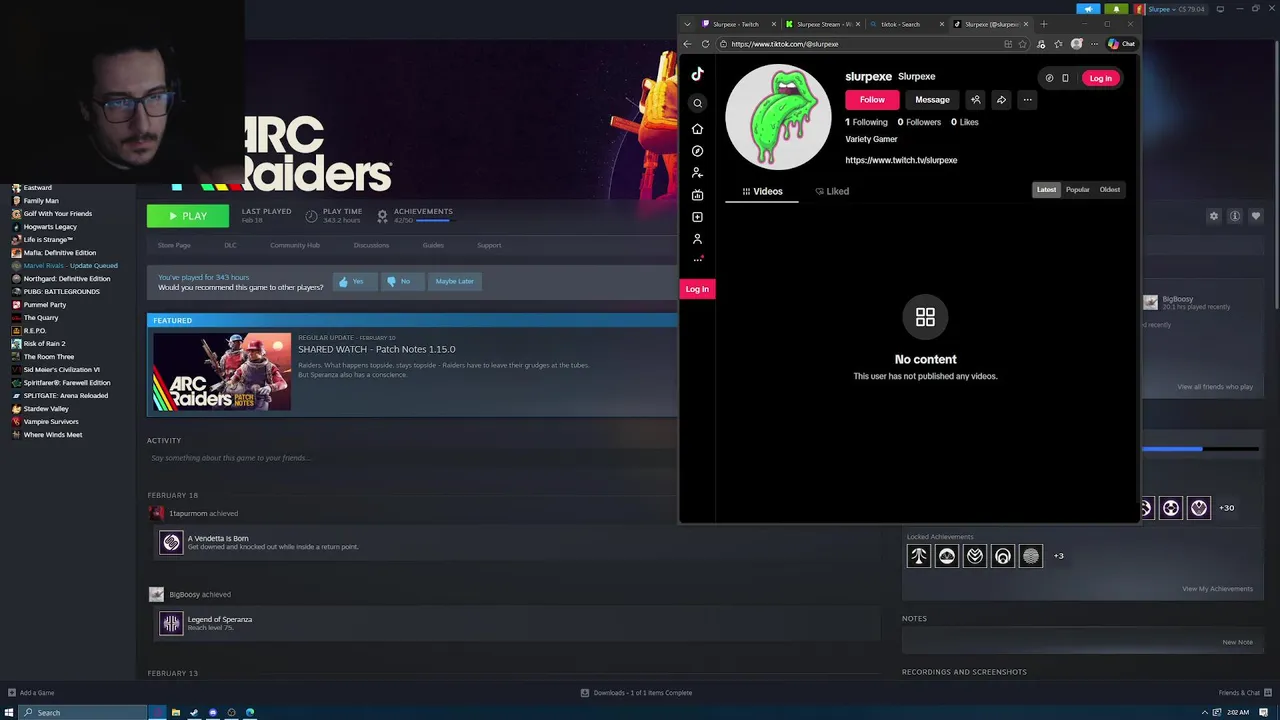Open the TikTok Following icon in sidebar
The image size is (1280, 720).
[x=697, y=173]
